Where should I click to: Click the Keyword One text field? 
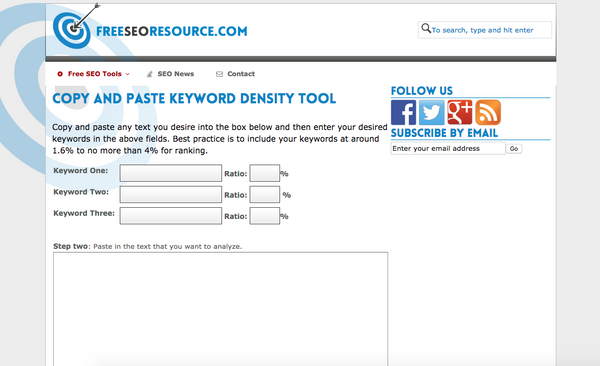pyautogui.click(x=171, y=173)
